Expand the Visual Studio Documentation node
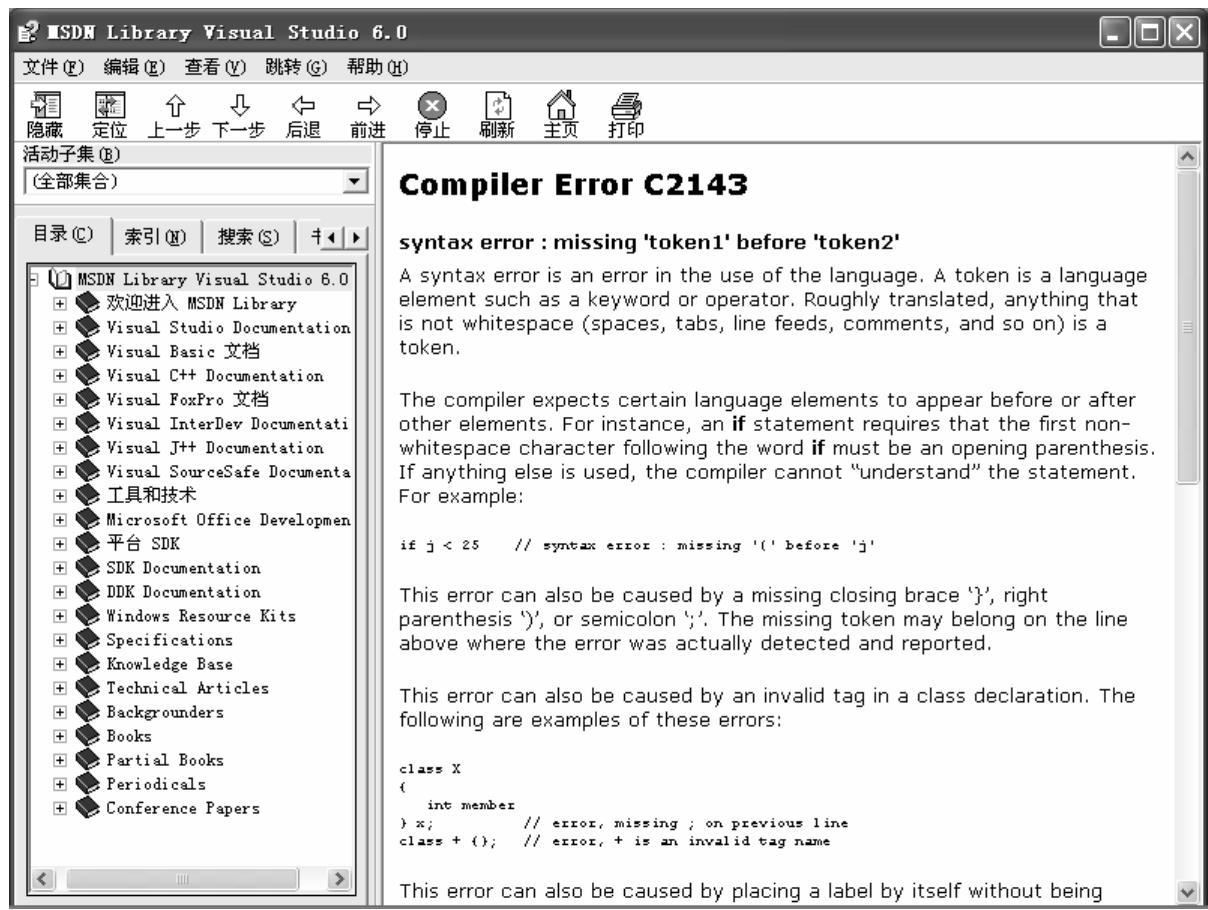 coord(60,328)
